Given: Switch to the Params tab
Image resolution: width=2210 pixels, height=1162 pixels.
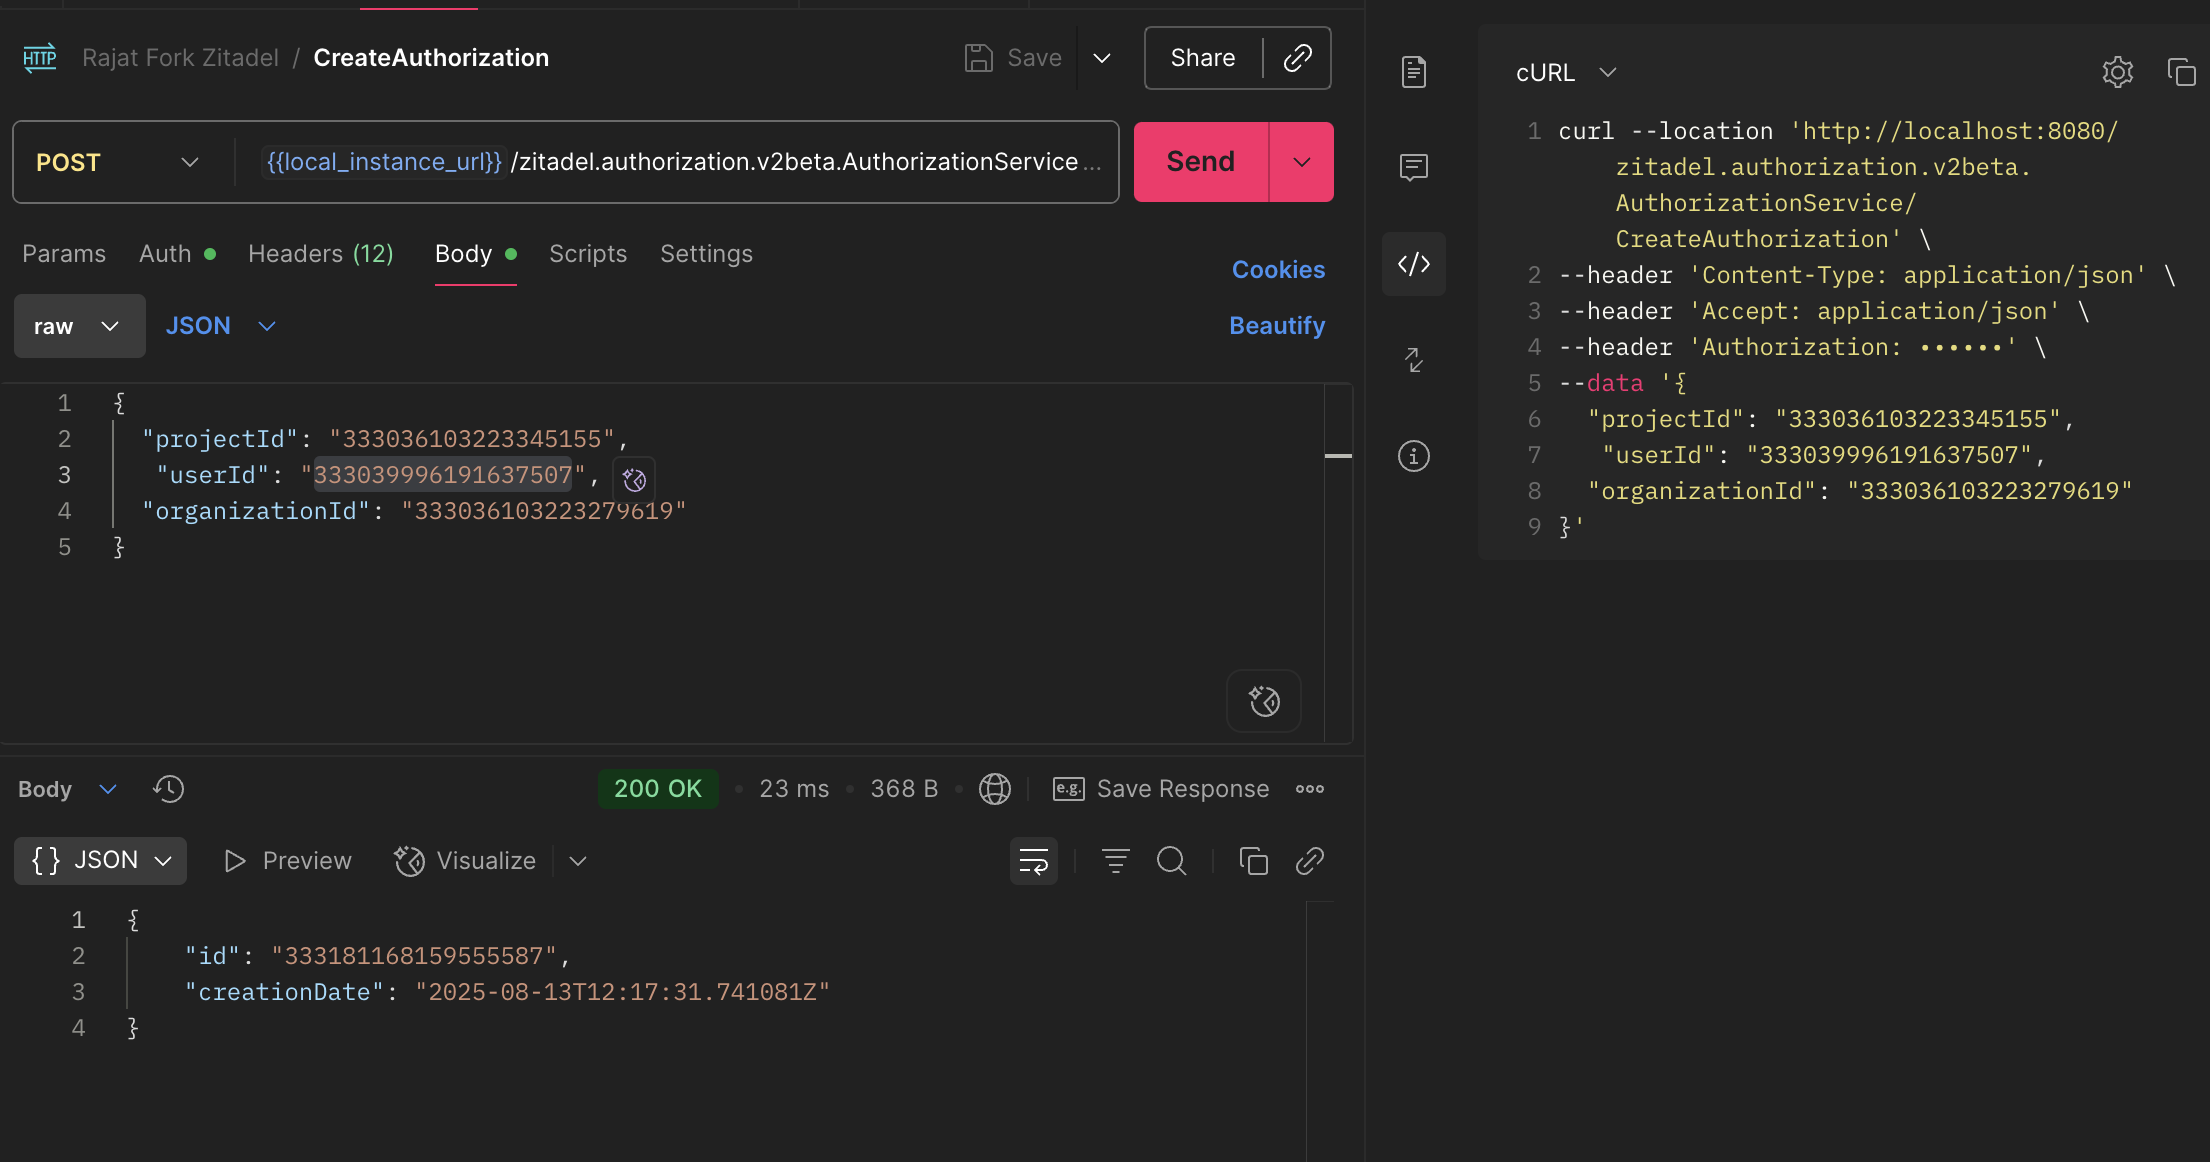Looking at the screenshot, I should point(64,254).
